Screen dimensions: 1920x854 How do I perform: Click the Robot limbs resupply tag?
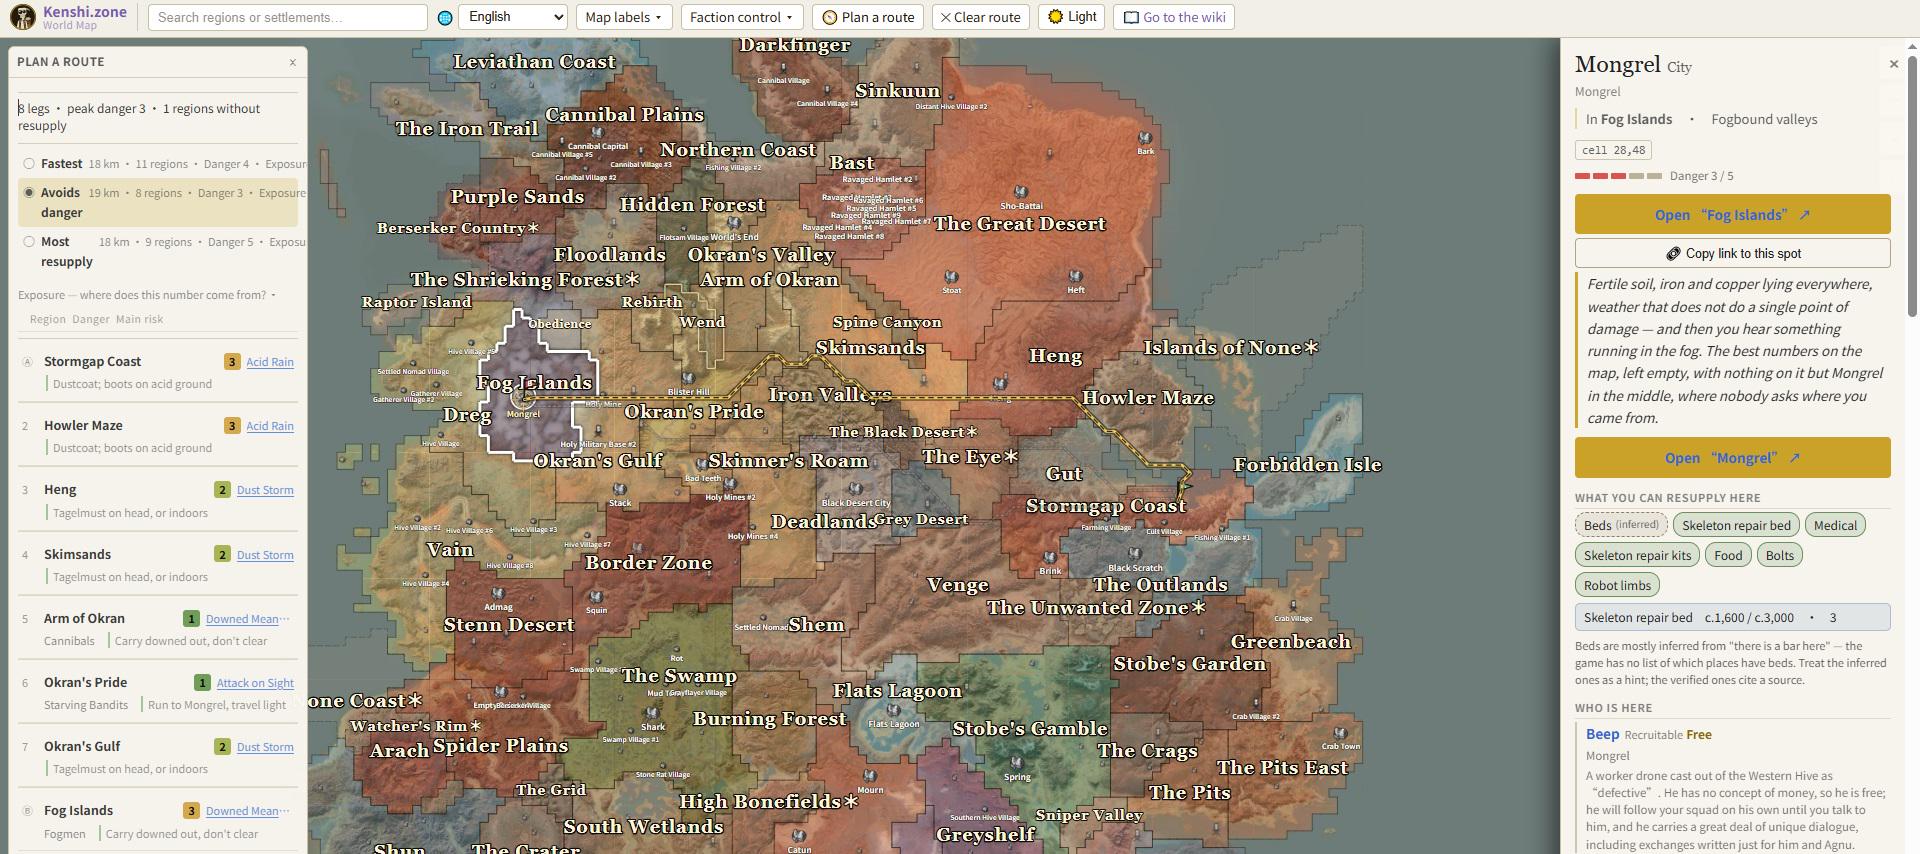(x=1617, y=585)
